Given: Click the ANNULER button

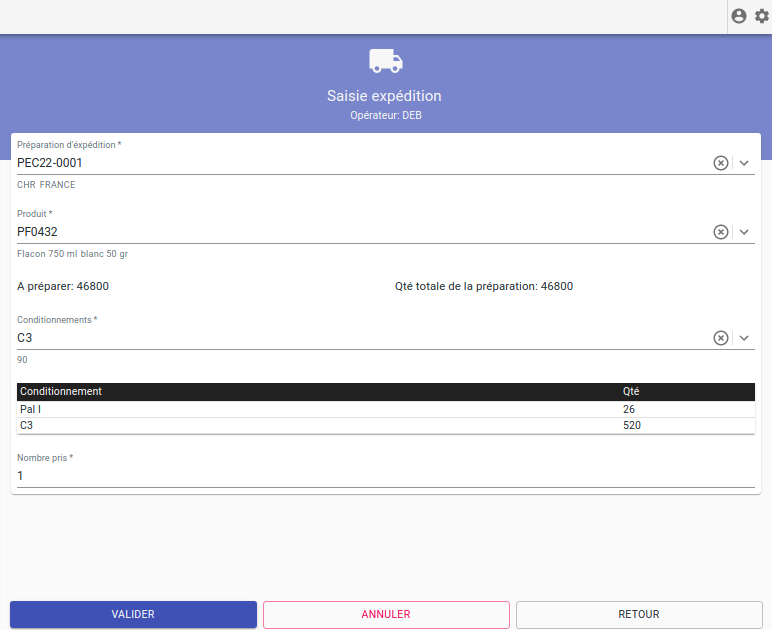Looking at the screenshot, I should pyautogui.click(x=386, y=614).
